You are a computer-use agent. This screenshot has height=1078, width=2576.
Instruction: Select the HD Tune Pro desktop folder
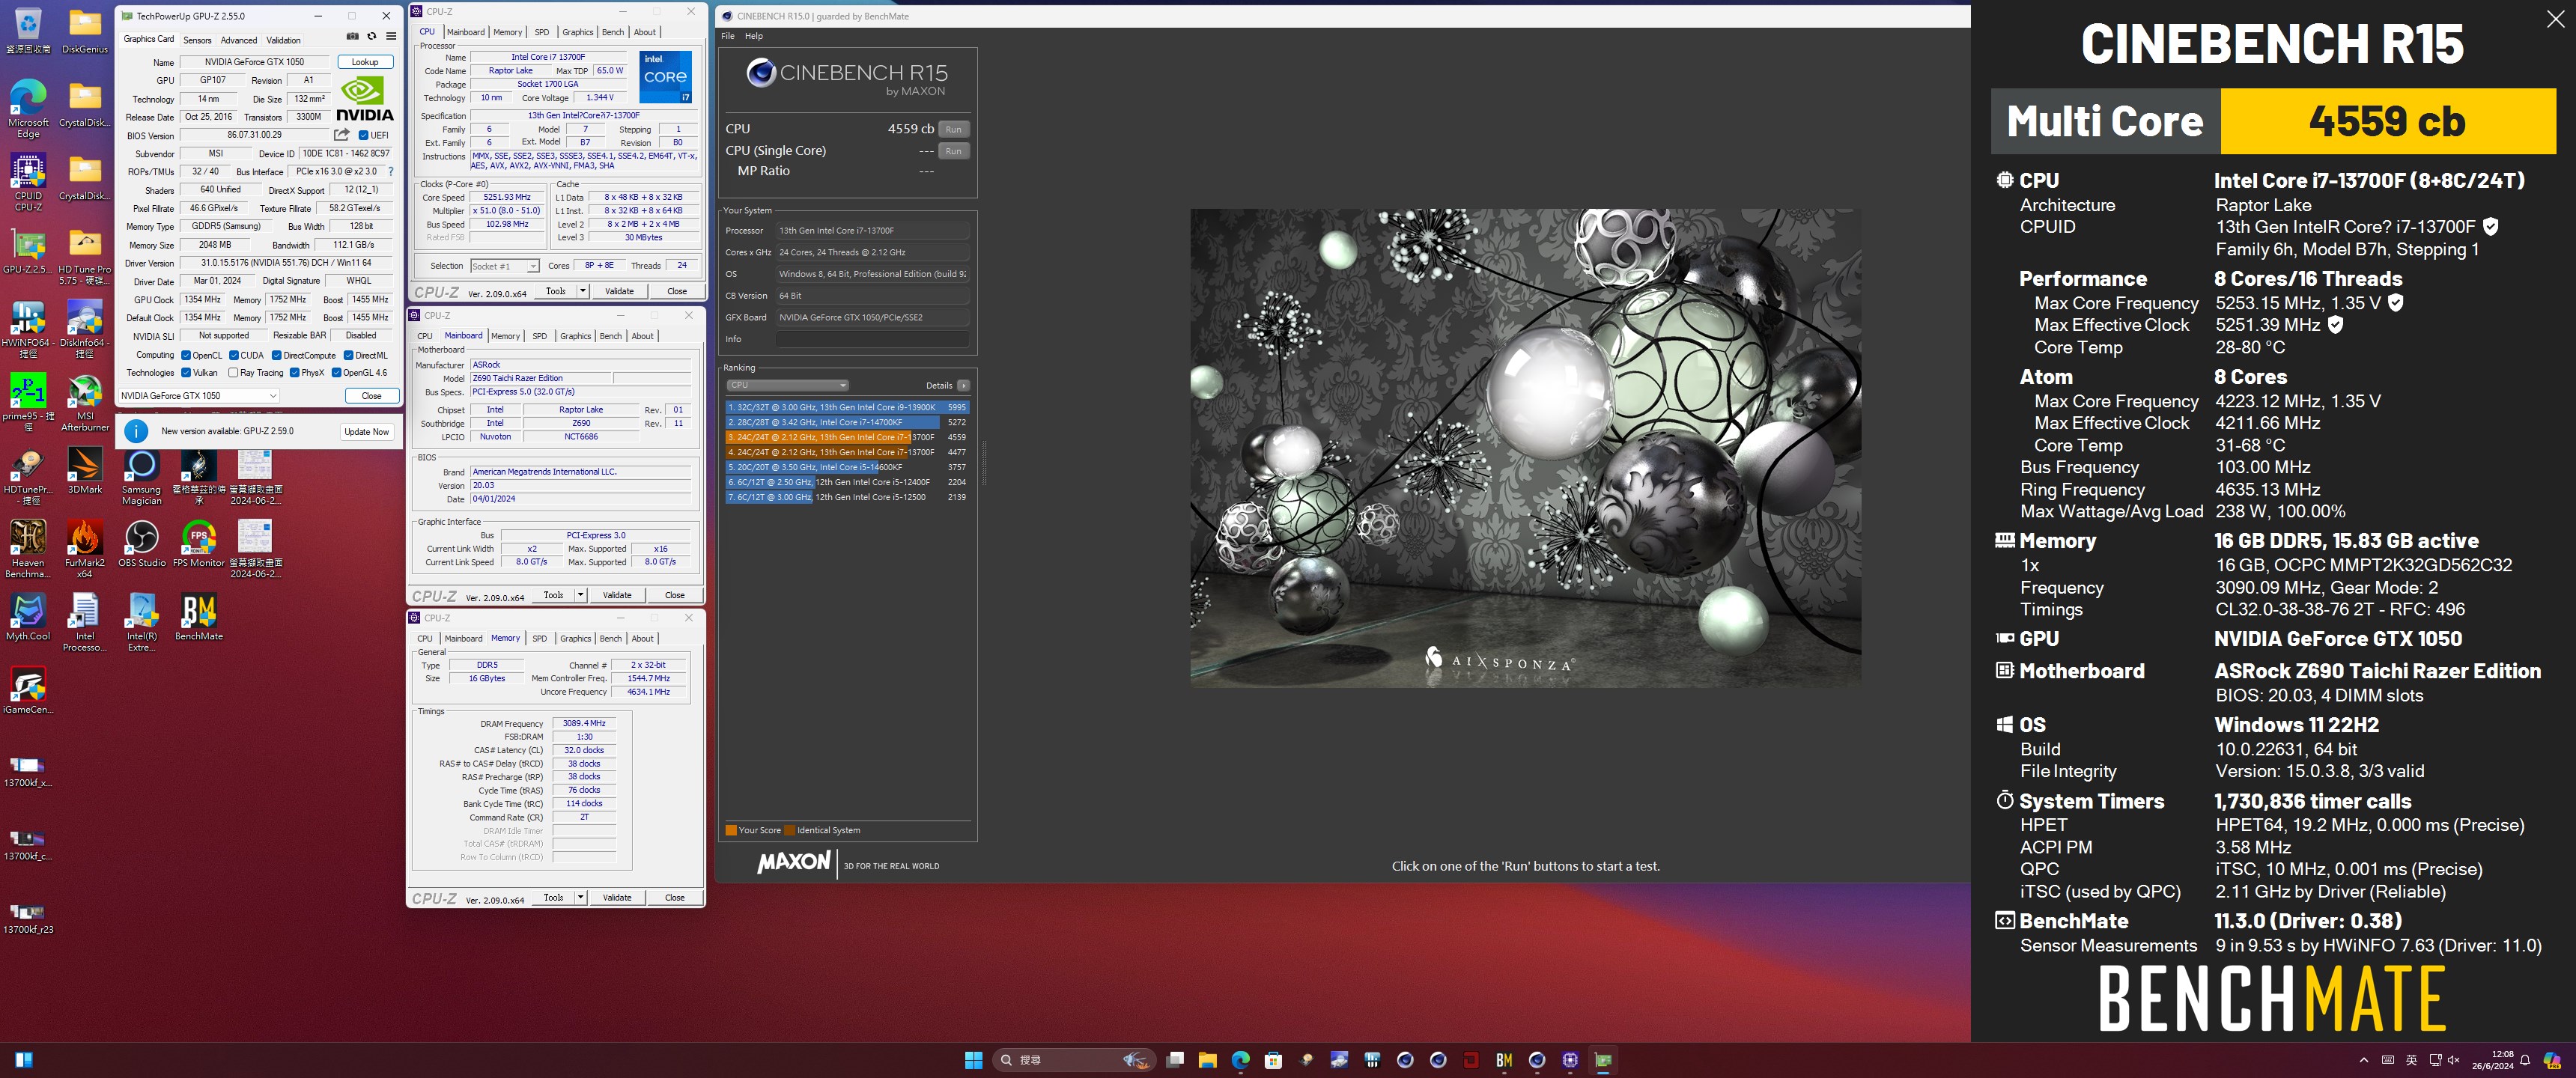pos(85,256)
